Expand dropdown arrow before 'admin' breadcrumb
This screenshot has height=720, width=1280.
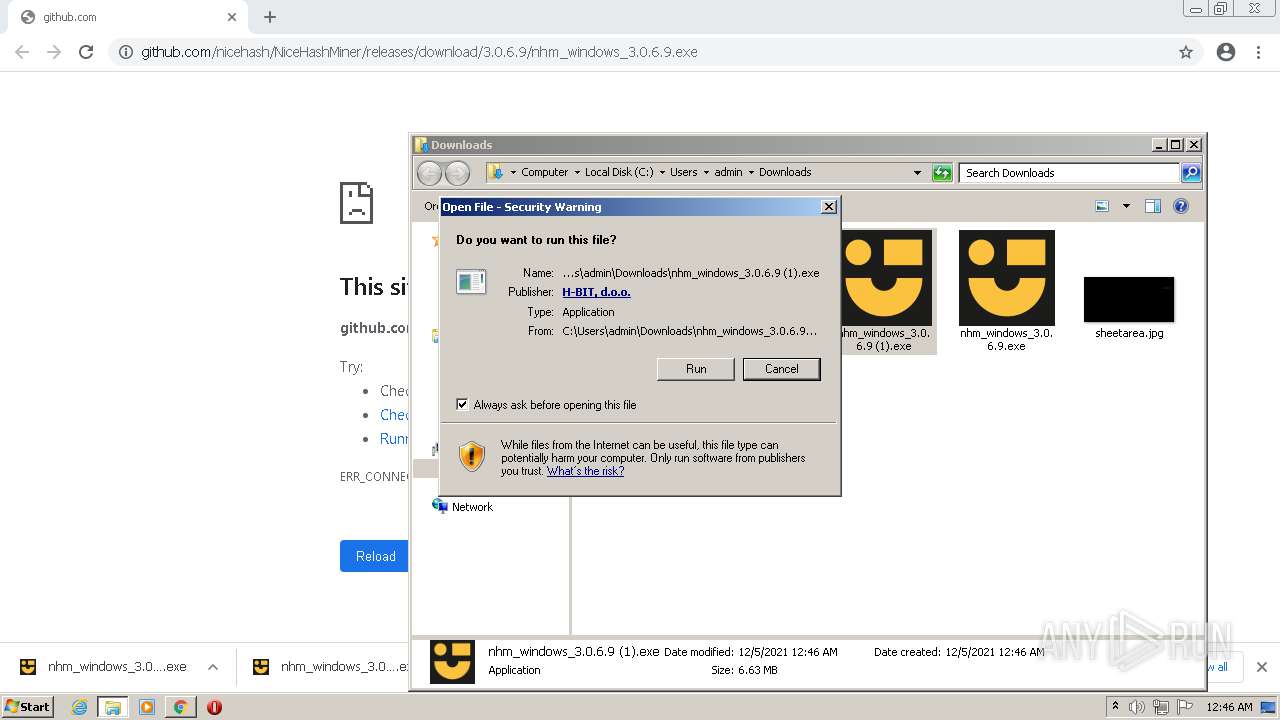(x=705, y=173)
